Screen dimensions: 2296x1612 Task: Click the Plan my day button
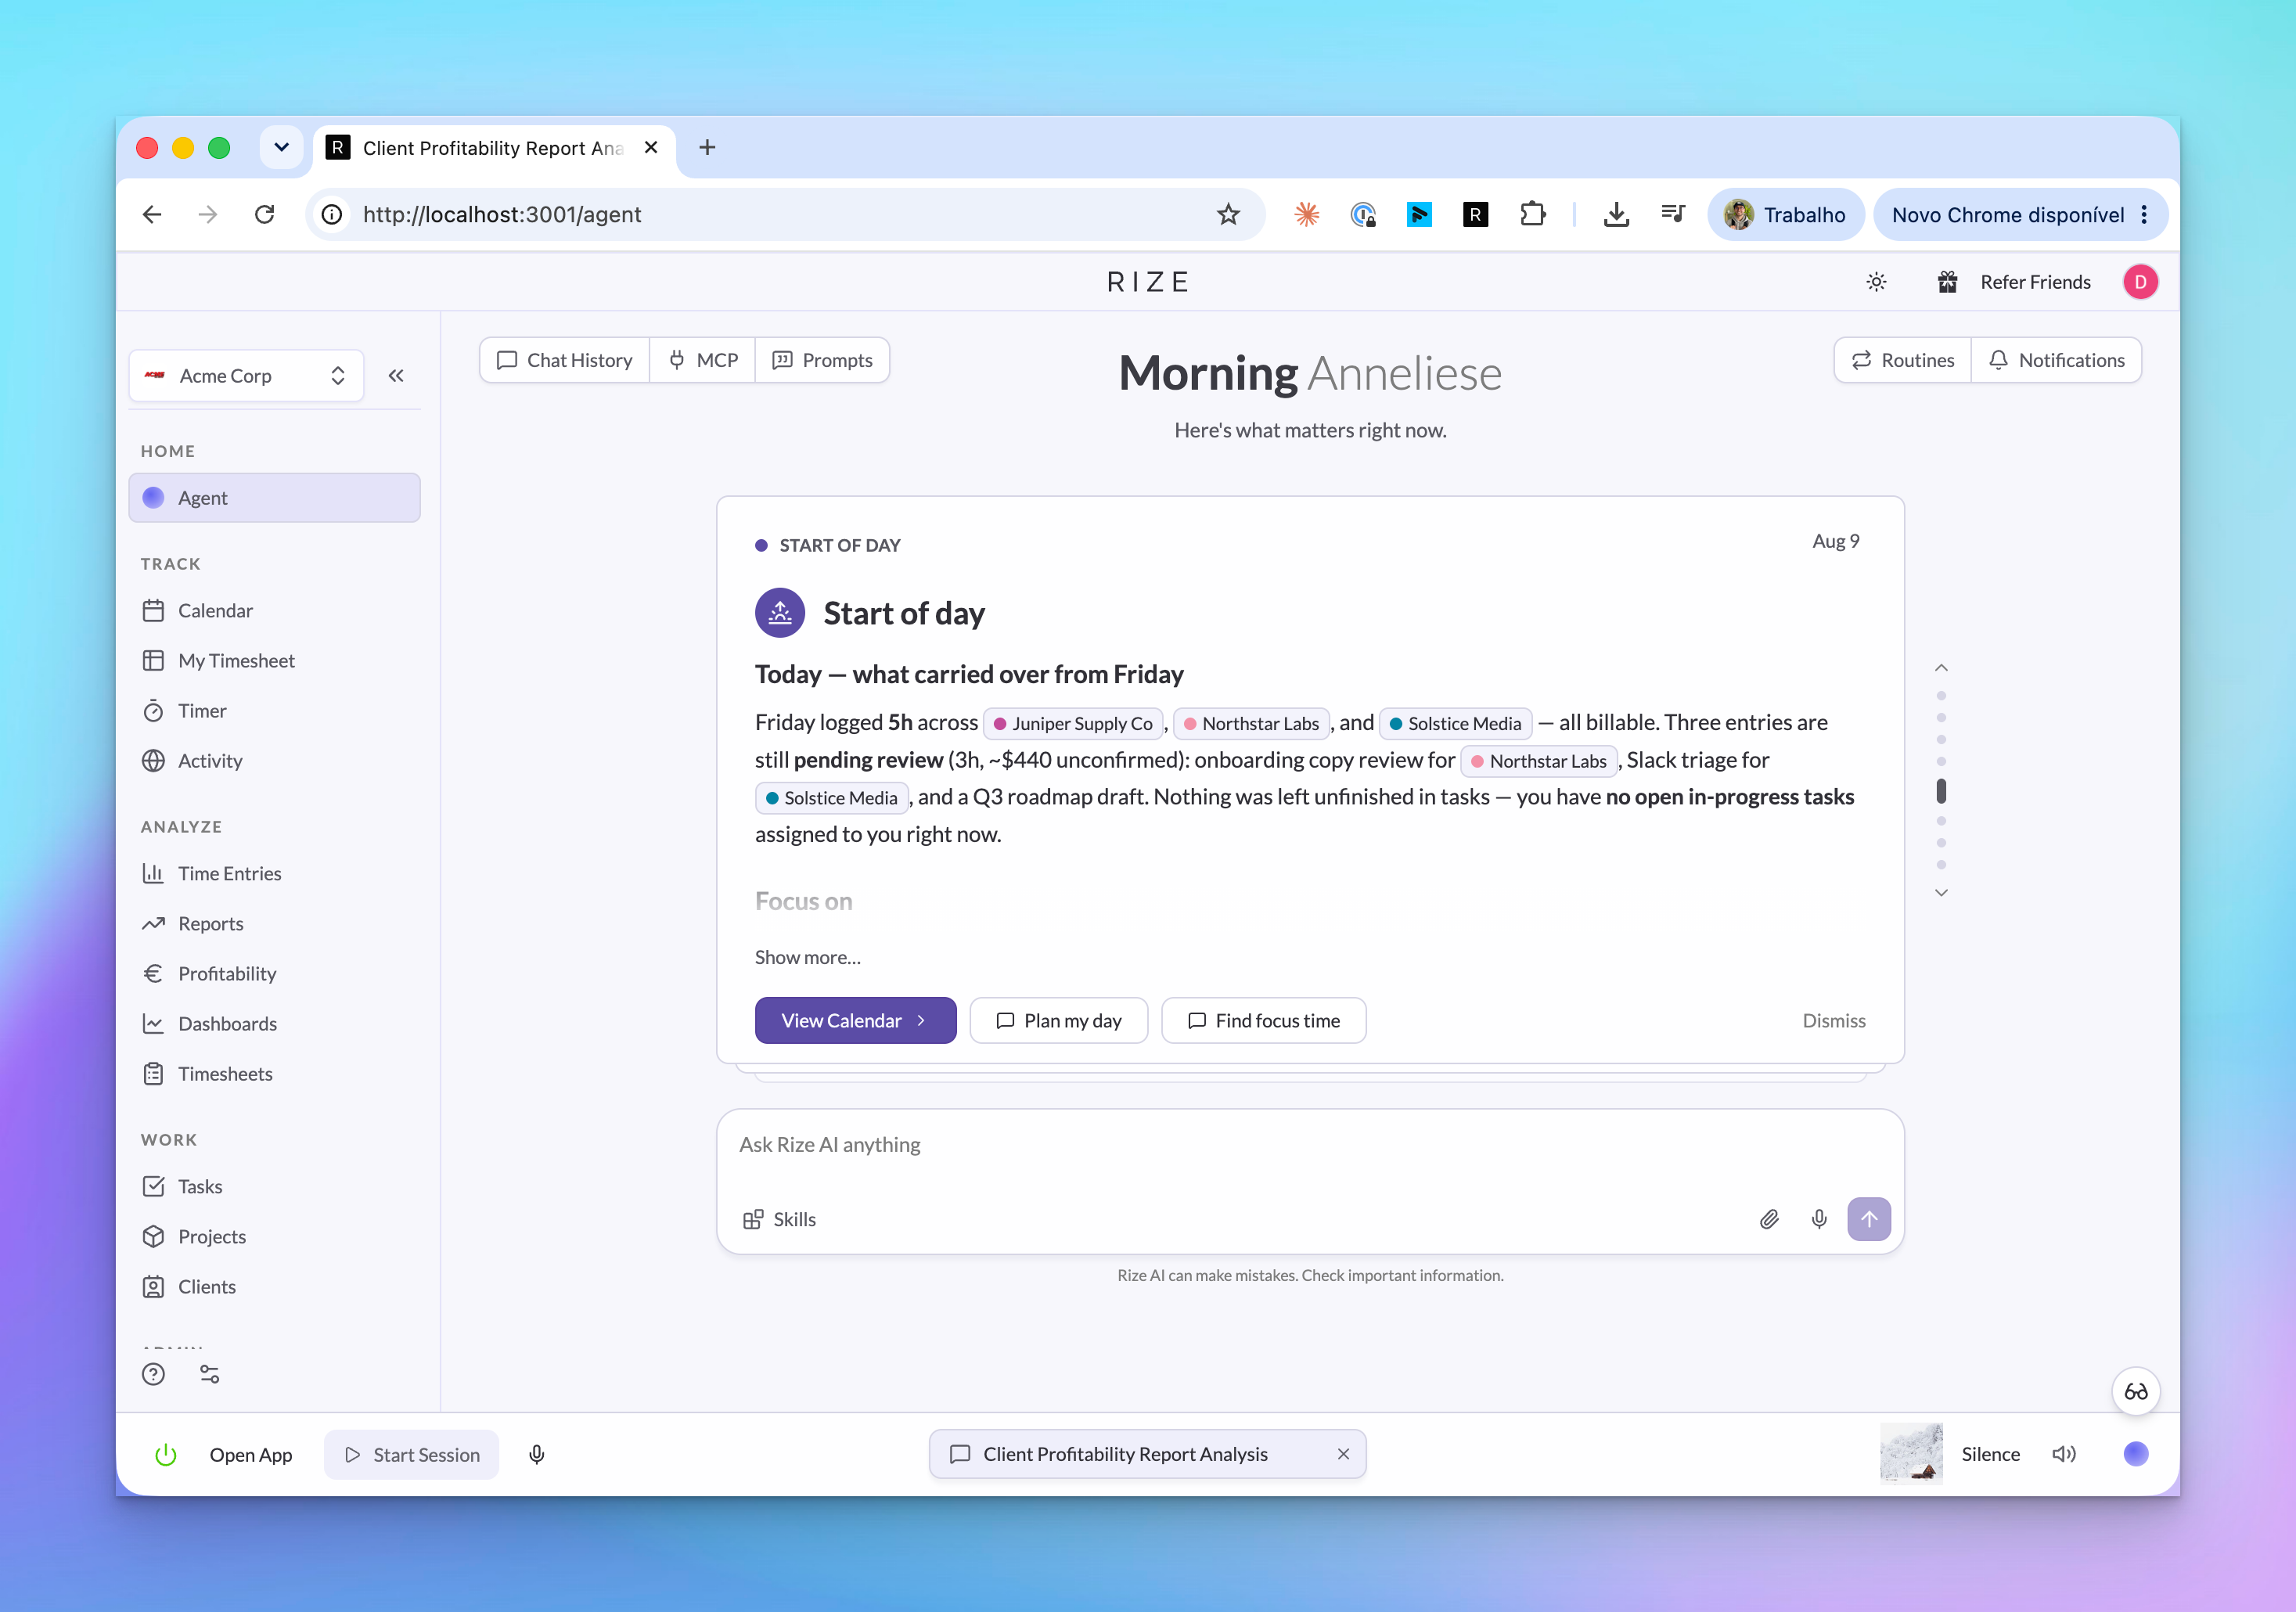[x=1058, y=1020]
